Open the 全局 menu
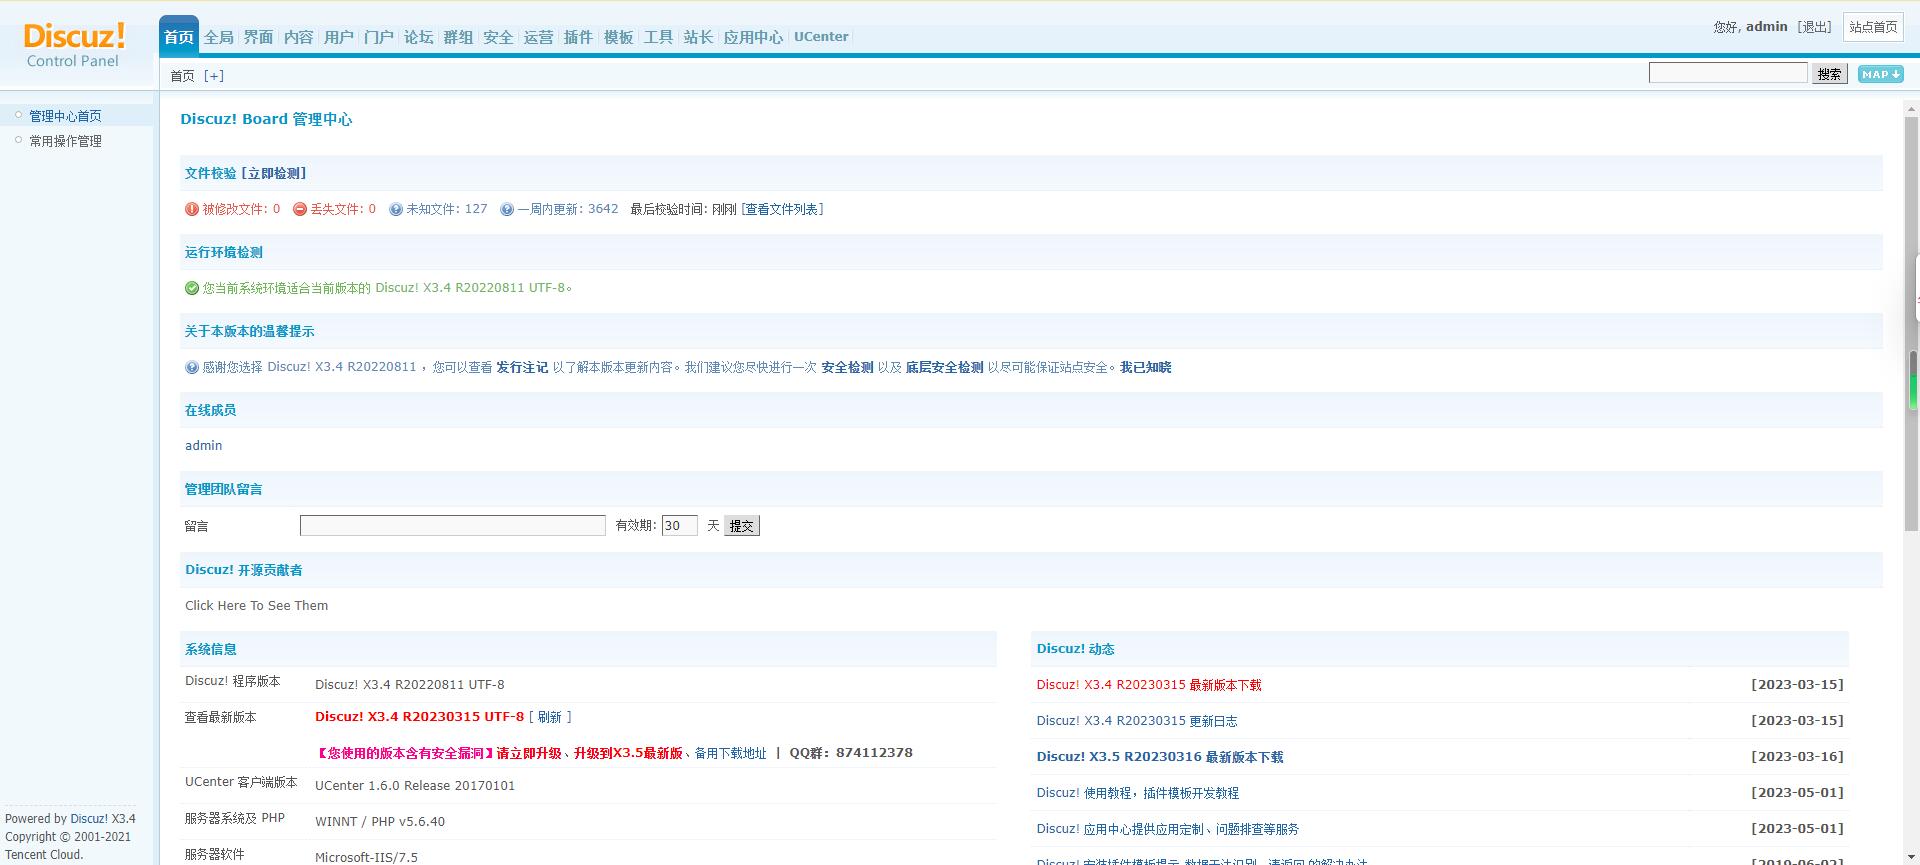 click(x=219, y=37)
